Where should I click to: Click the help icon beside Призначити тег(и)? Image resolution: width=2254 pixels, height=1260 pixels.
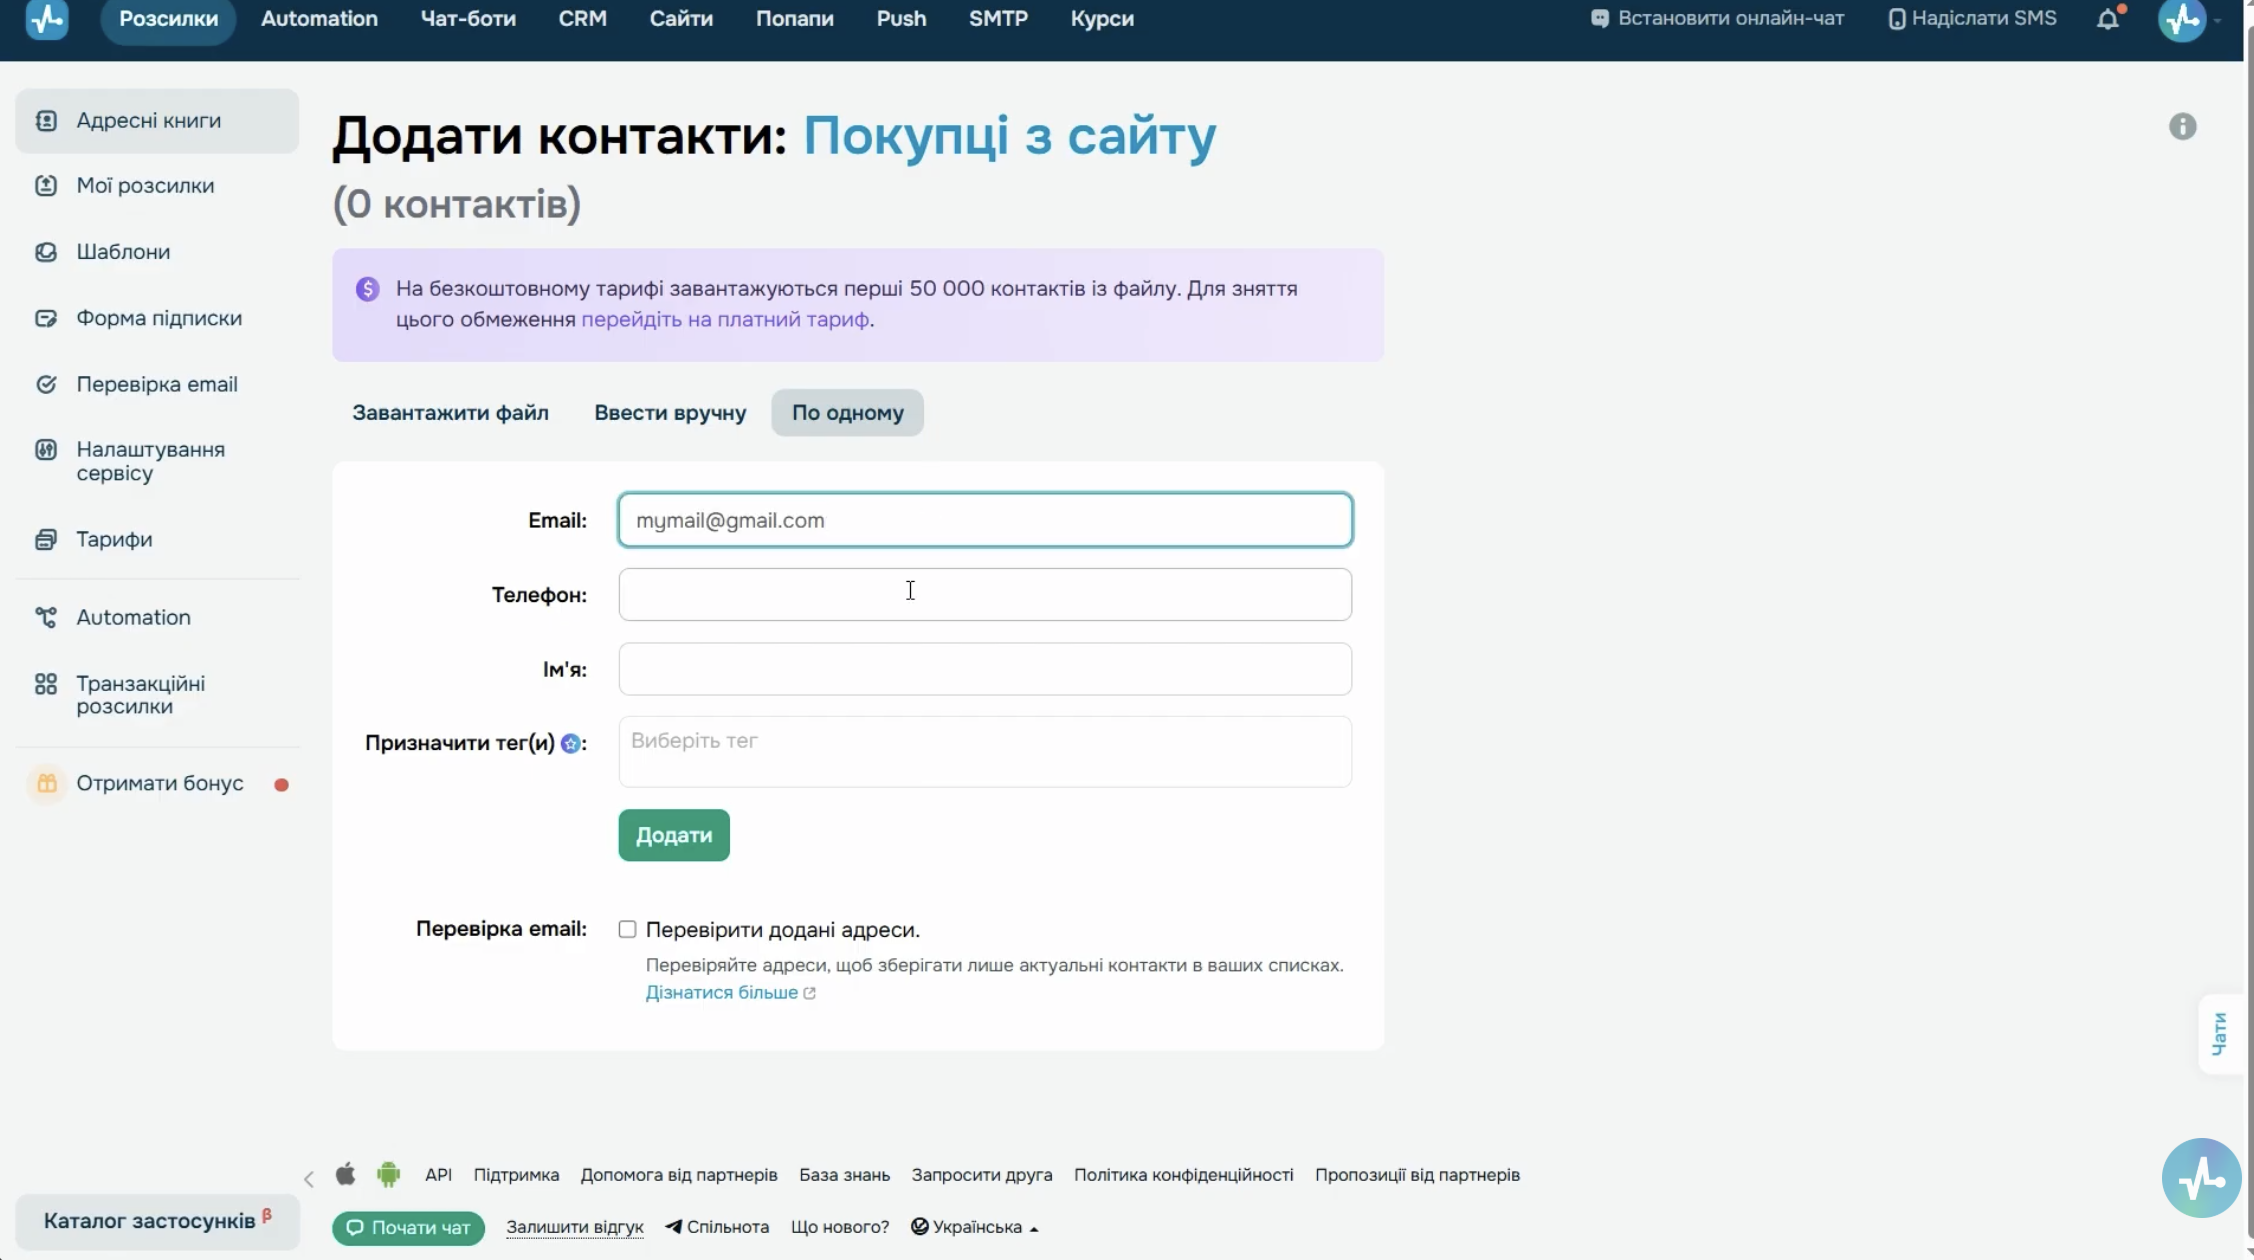[570, 743]
